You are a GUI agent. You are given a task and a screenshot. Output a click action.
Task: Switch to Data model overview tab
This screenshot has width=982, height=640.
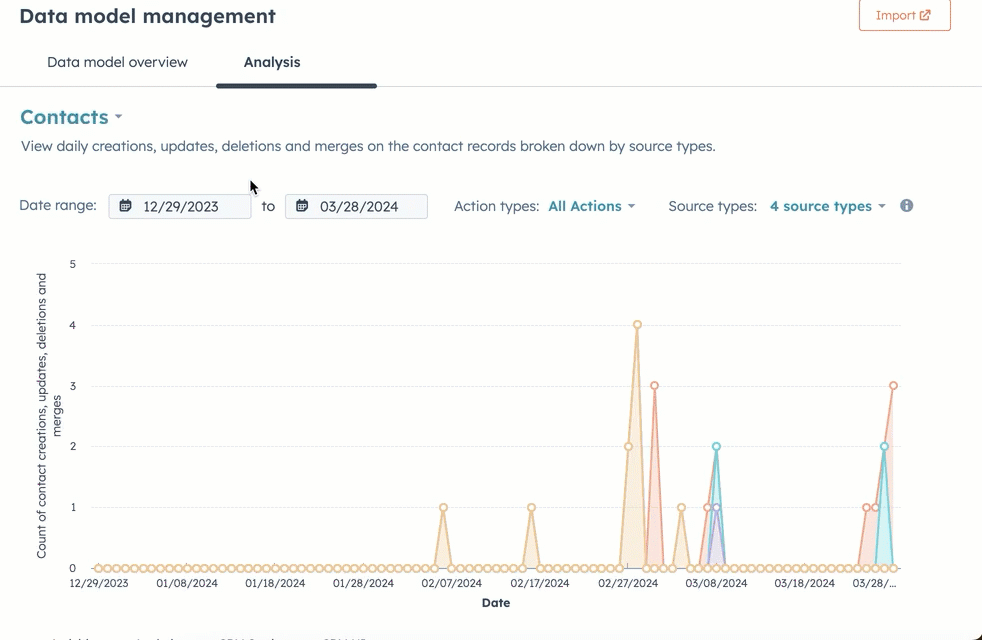(x=117, y=62)
